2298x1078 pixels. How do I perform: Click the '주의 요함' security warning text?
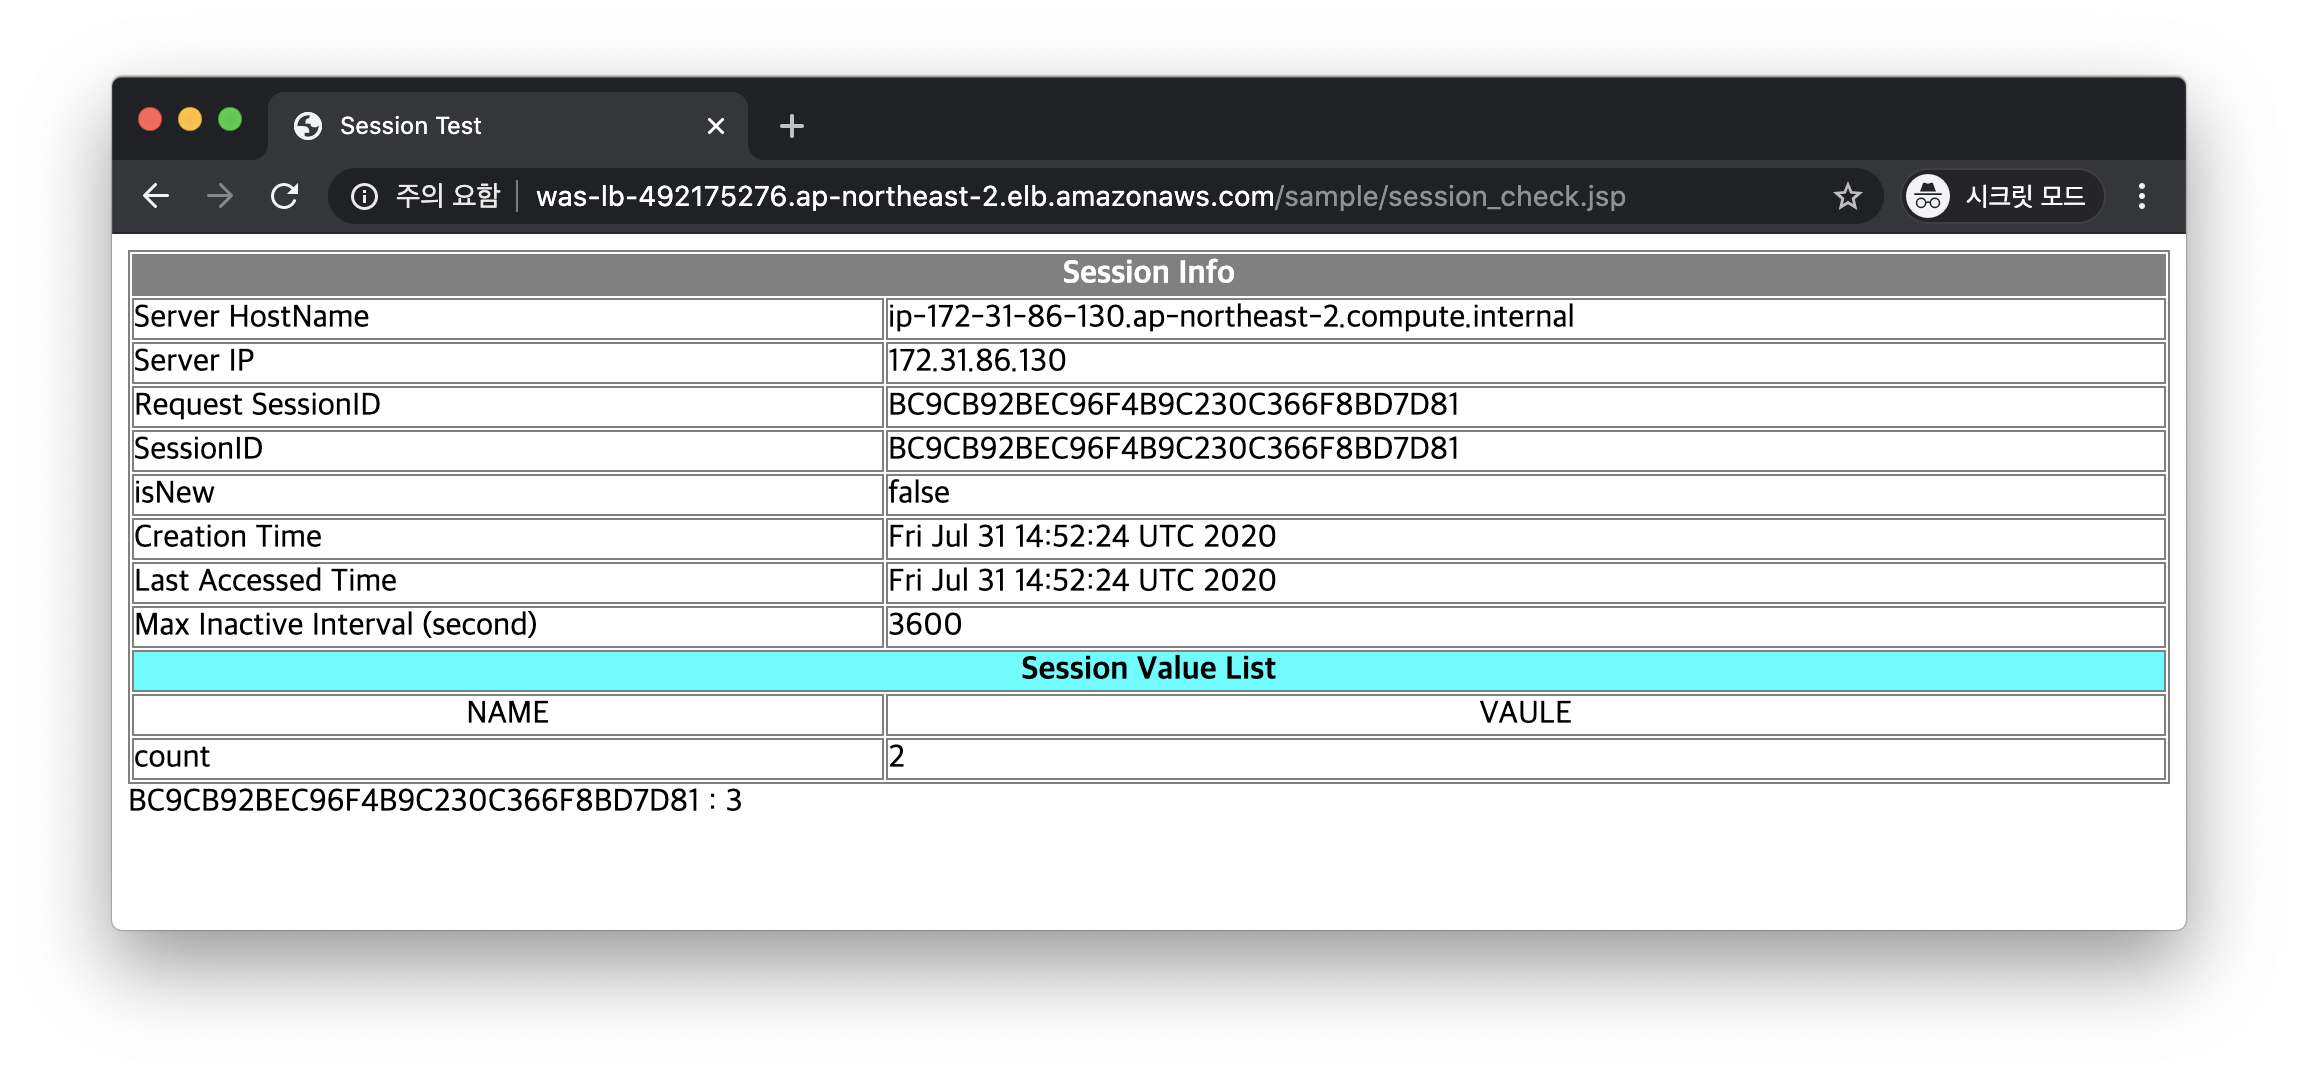coord(447,196)
